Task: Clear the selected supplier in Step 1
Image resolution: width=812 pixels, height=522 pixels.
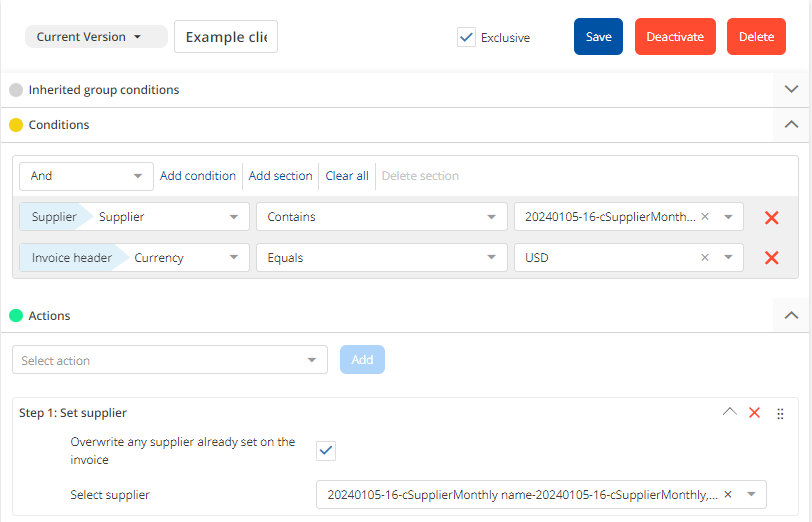Action: pos(728,494)
